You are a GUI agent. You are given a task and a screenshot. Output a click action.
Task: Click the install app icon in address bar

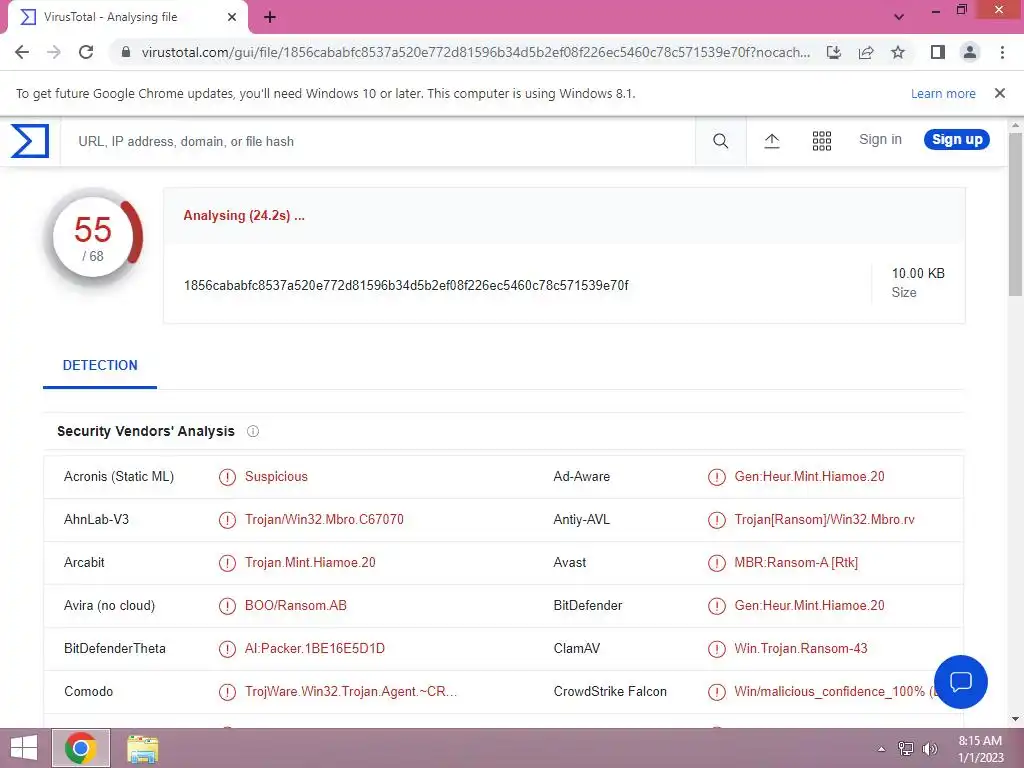tap(834, 52)
